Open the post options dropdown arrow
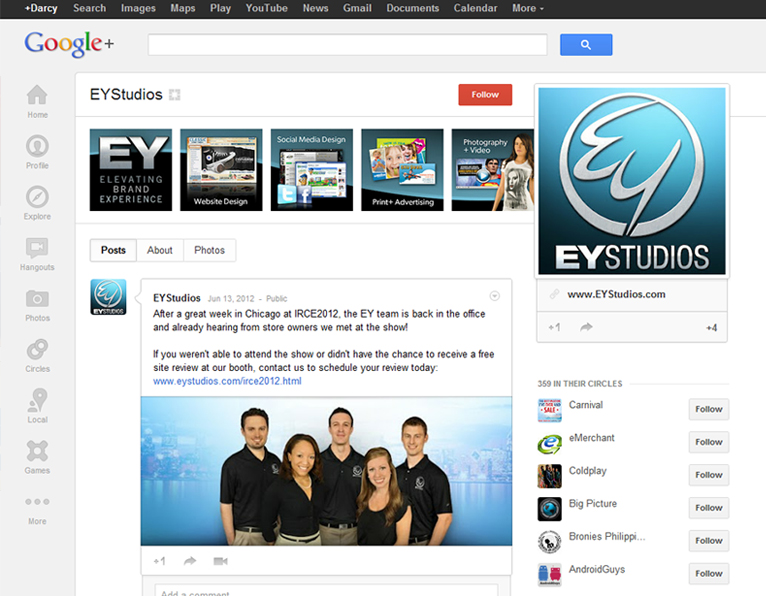Viewport: 766px width, 596px height. point(494,296)
